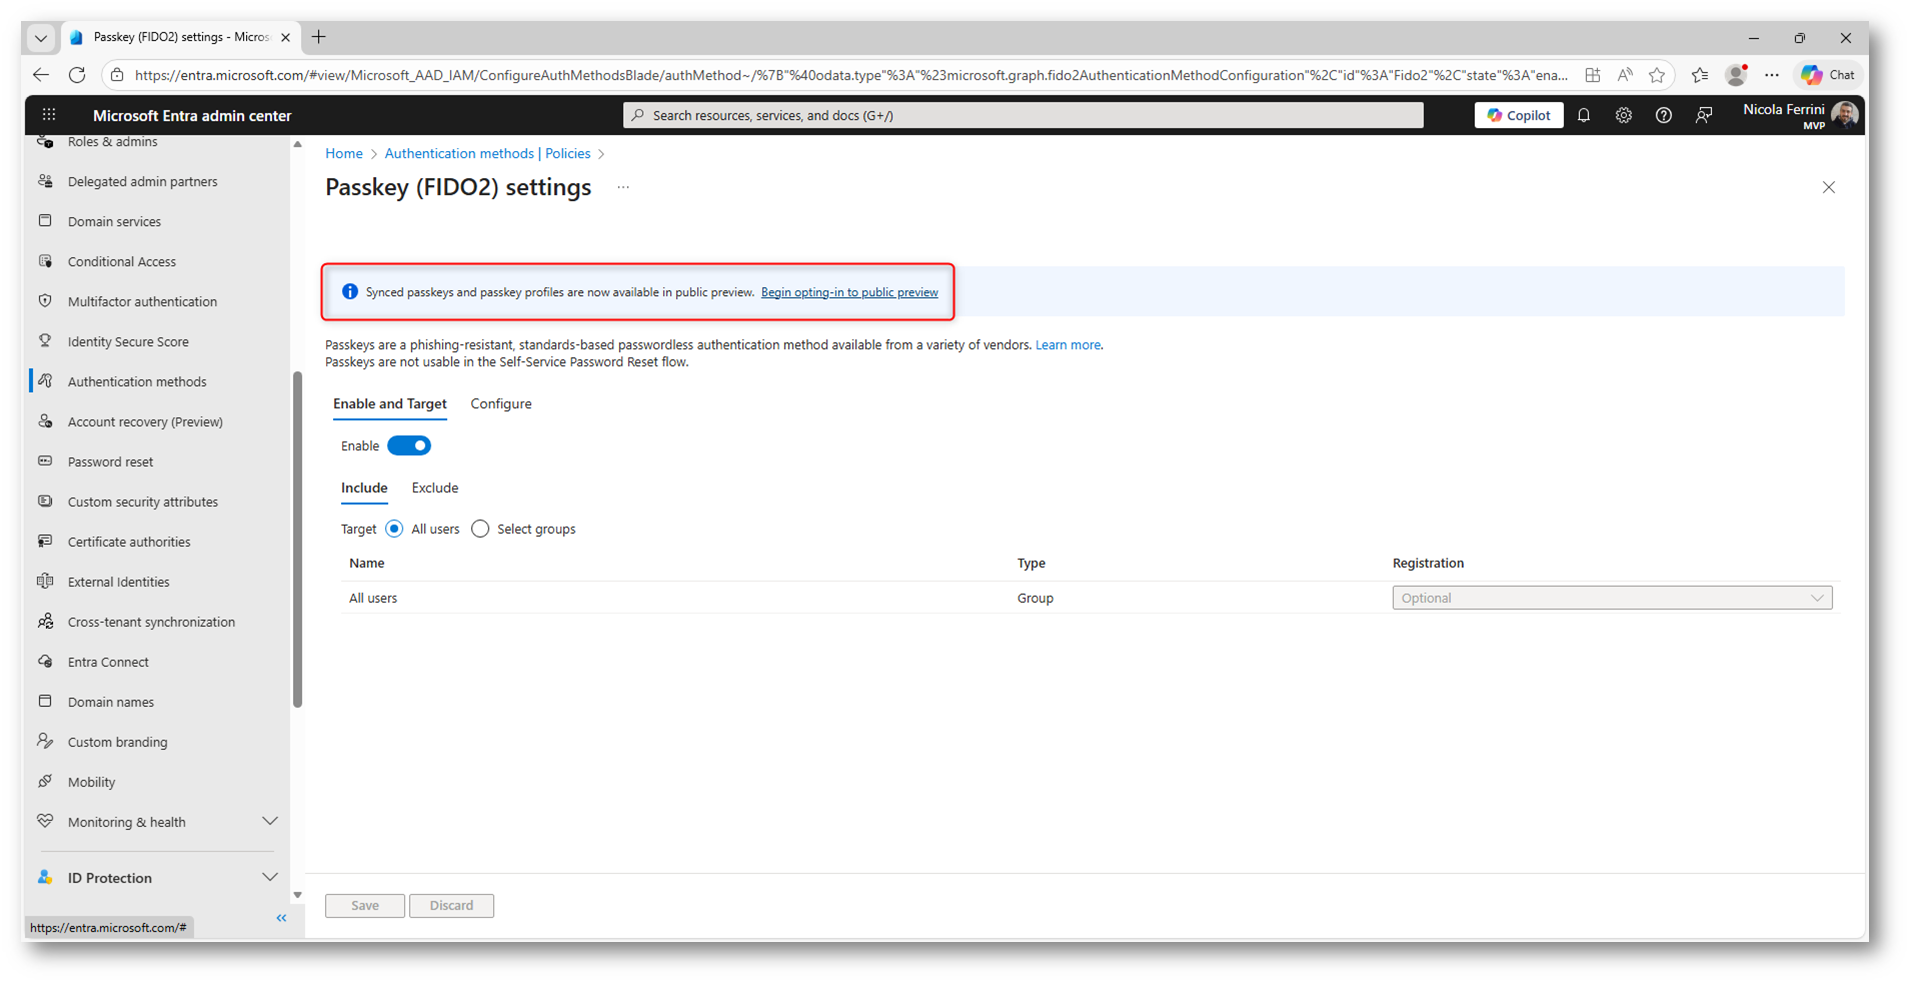Select the All users radio button

click(394, 529)
